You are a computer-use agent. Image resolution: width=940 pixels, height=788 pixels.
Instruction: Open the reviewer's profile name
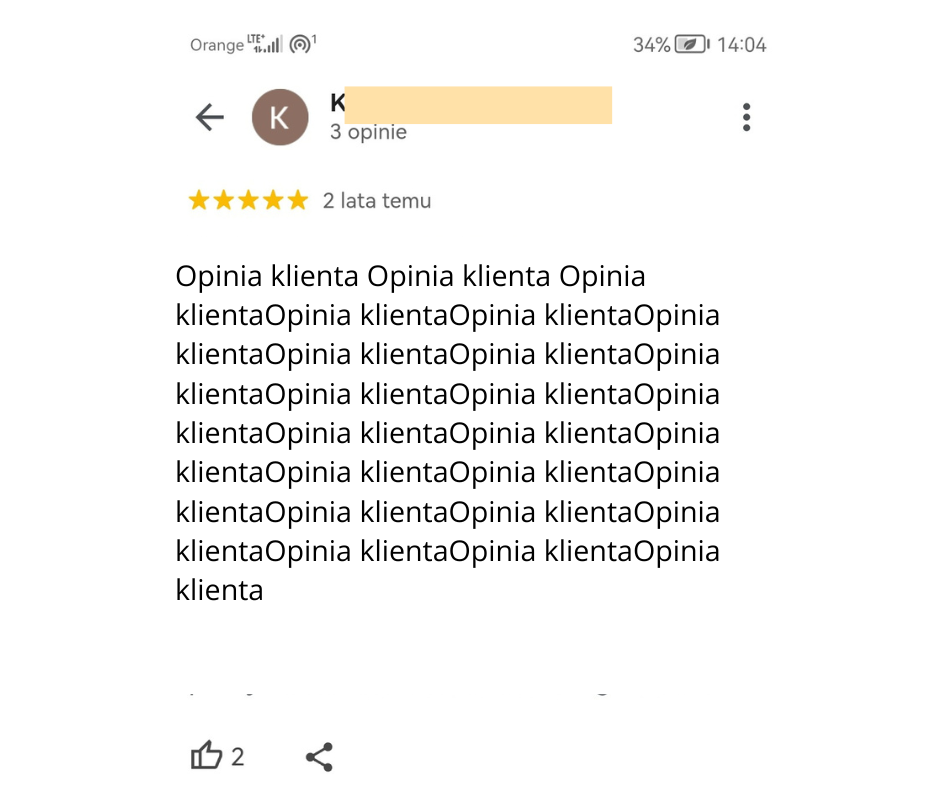pos(470,105)
